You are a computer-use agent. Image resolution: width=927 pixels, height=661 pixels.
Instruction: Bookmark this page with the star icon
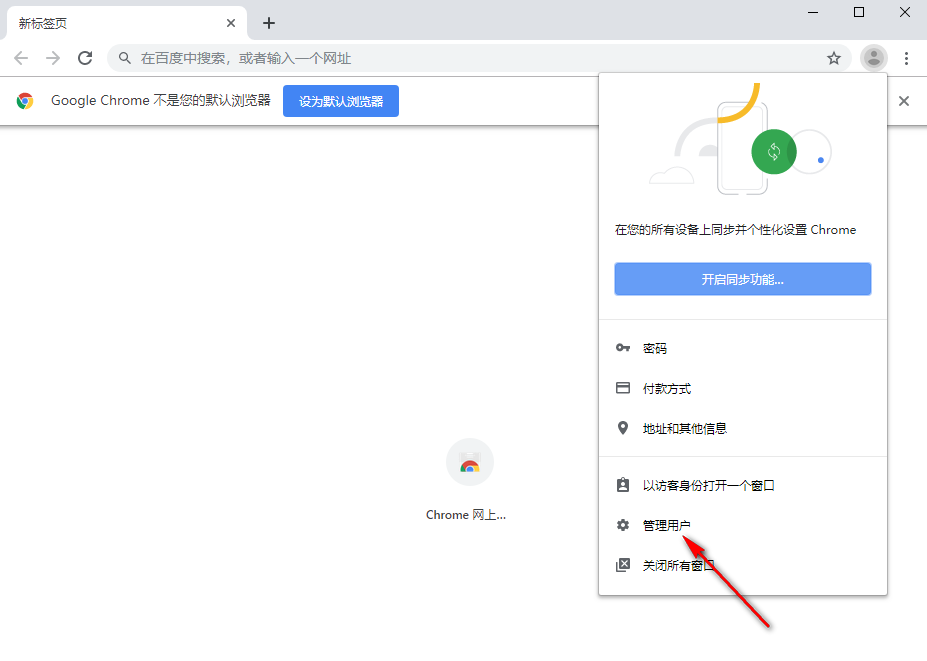(x=834, y=58)
